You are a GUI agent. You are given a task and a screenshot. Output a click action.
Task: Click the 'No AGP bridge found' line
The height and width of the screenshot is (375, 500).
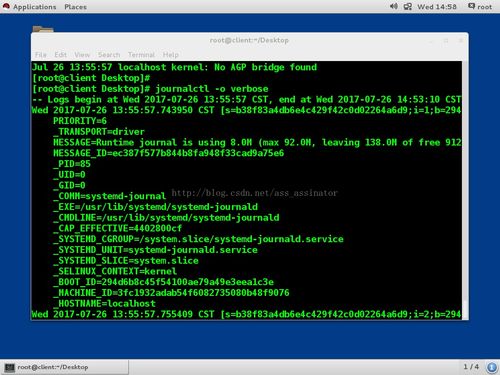tap(174, 67)
